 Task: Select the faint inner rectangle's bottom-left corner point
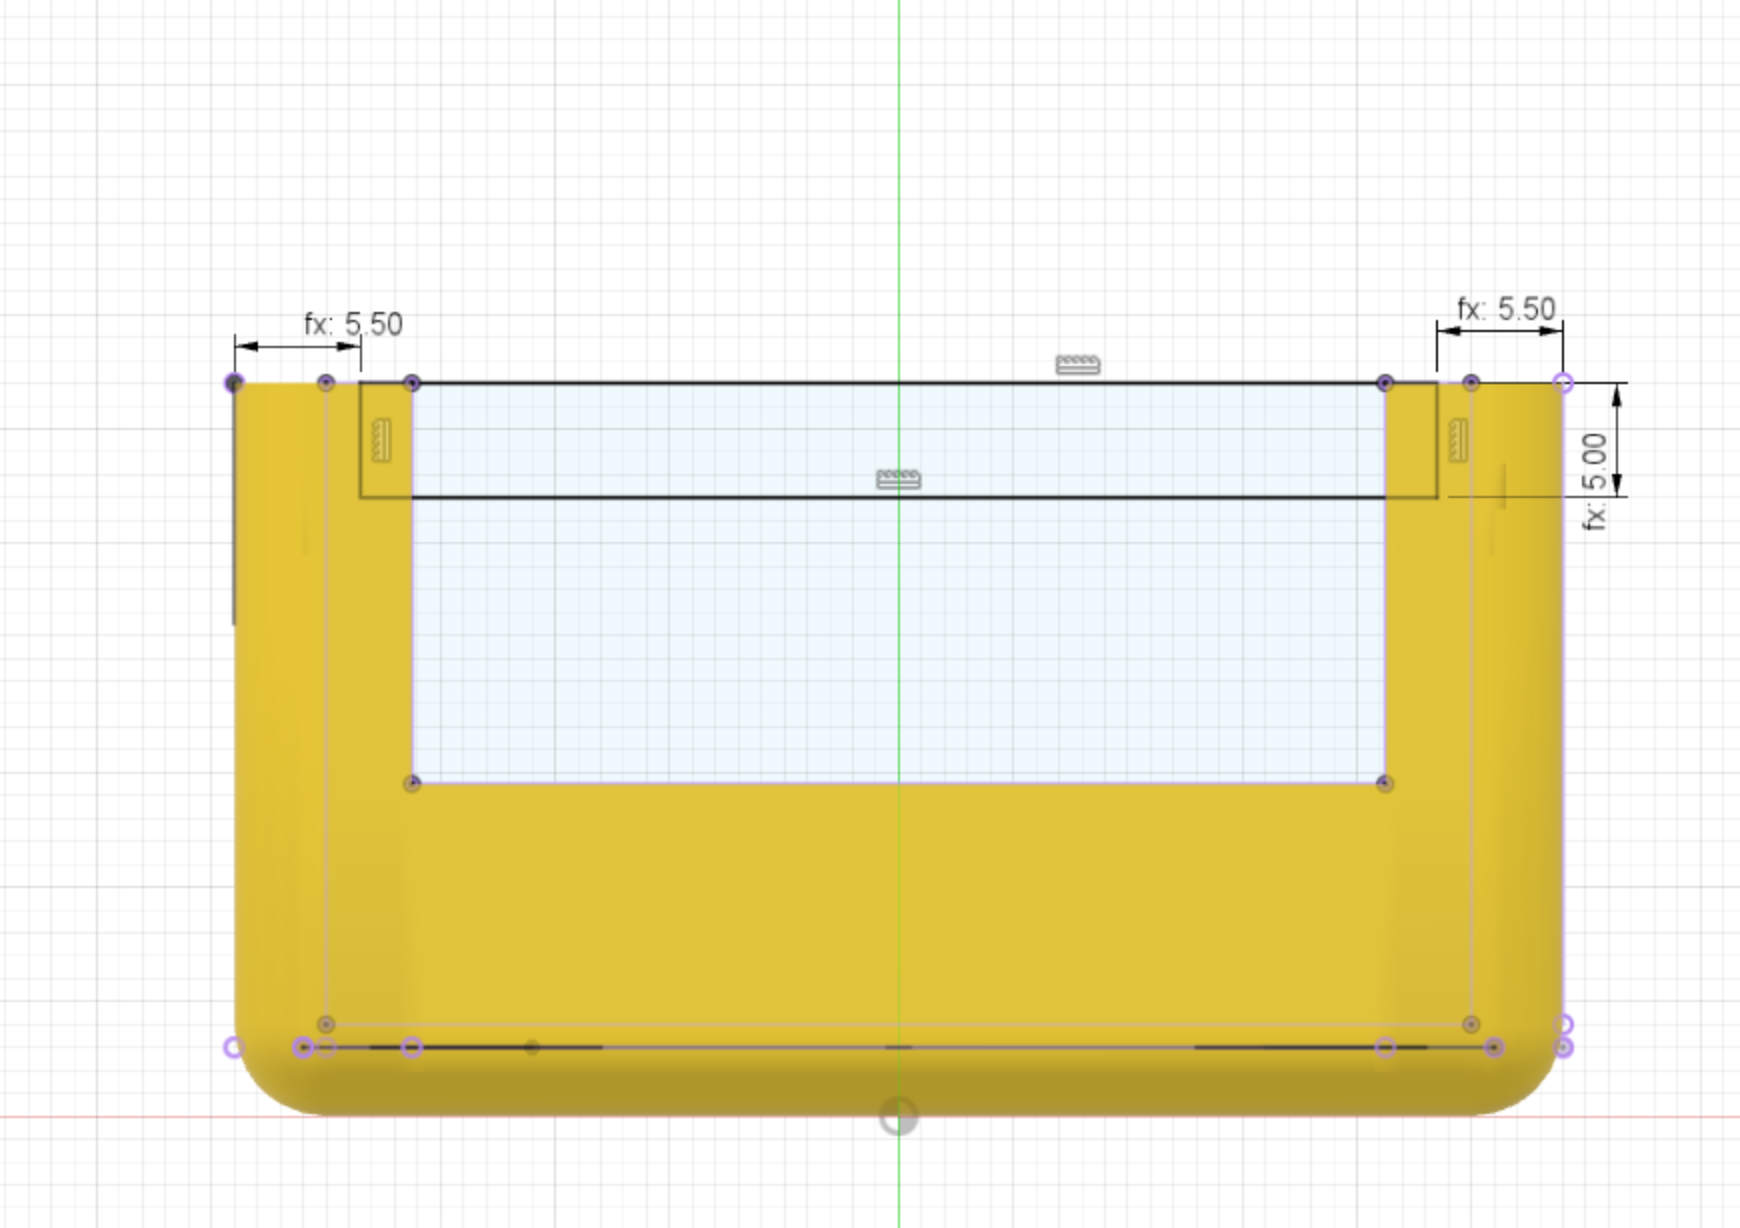point(325,1024)
